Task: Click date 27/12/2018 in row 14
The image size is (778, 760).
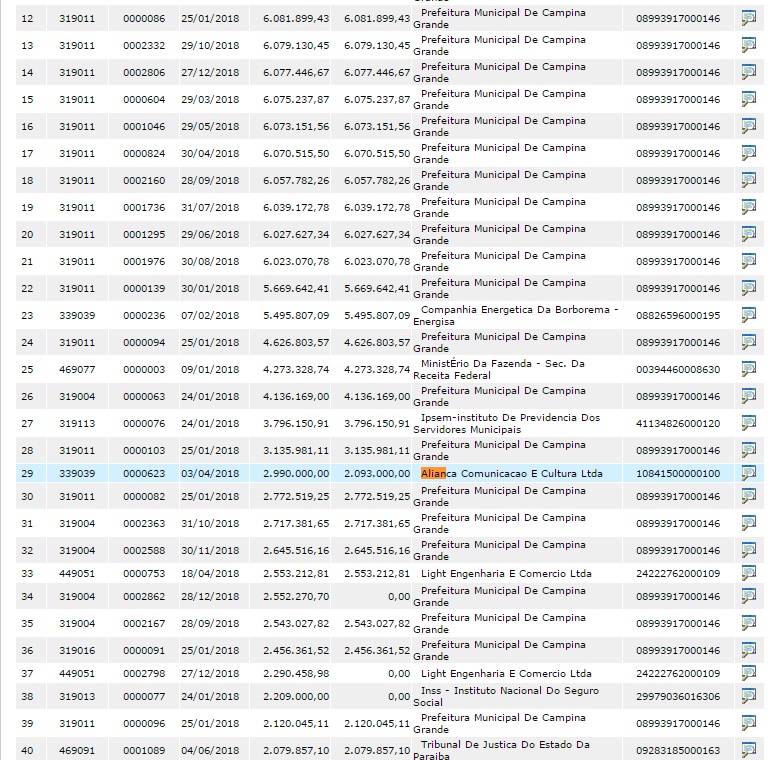Action: 210,72
